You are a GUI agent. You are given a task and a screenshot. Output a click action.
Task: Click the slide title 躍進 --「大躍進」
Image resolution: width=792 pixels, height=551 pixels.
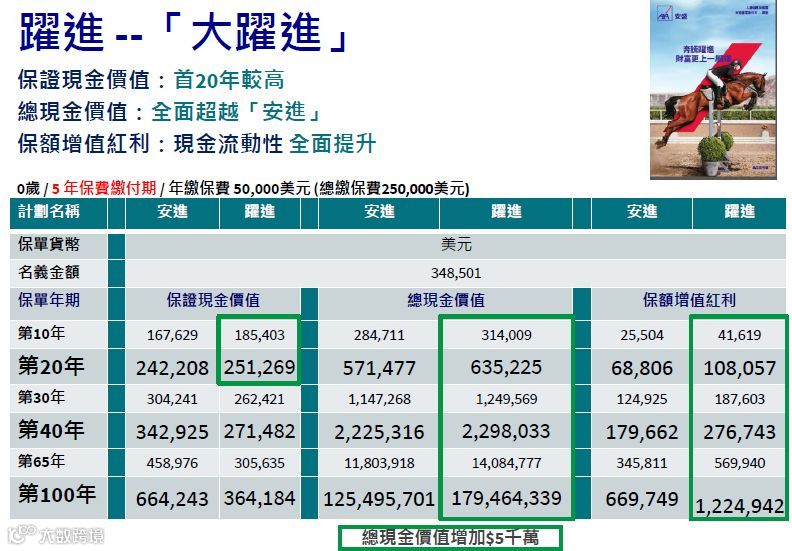point(184,32)
